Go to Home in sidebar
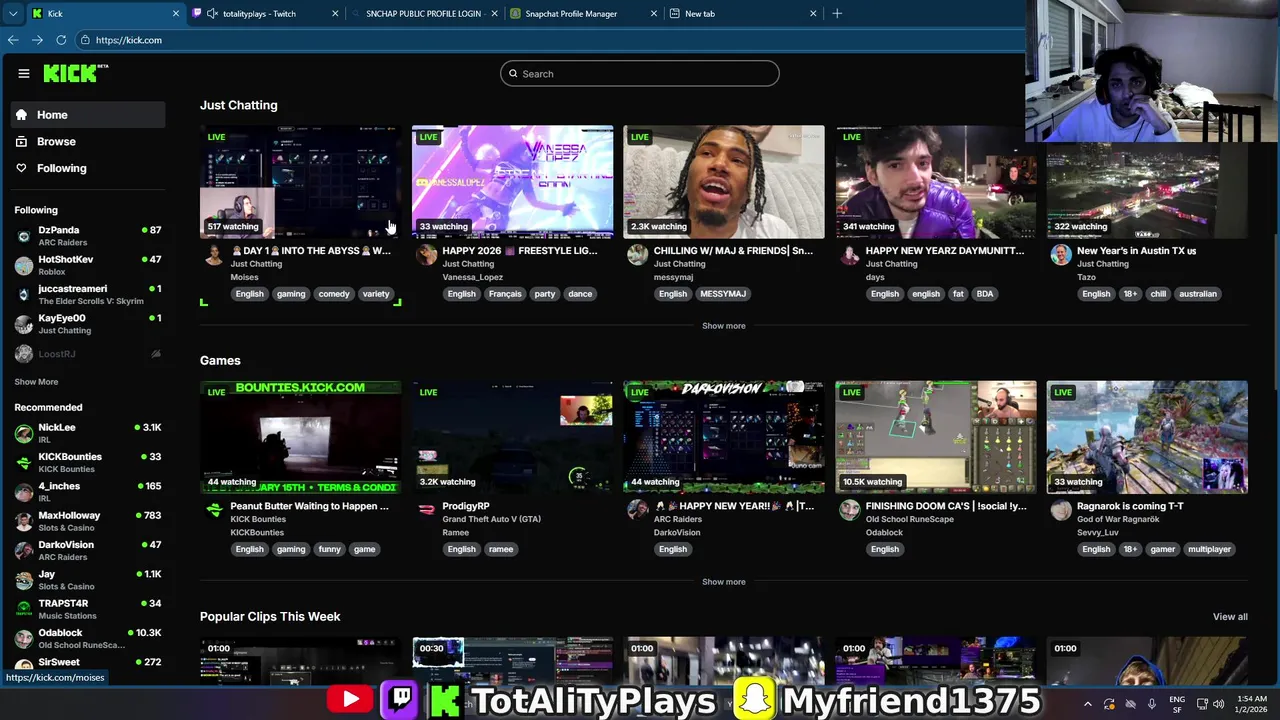Screen dimensions: 1280x720 click(88, 115)
